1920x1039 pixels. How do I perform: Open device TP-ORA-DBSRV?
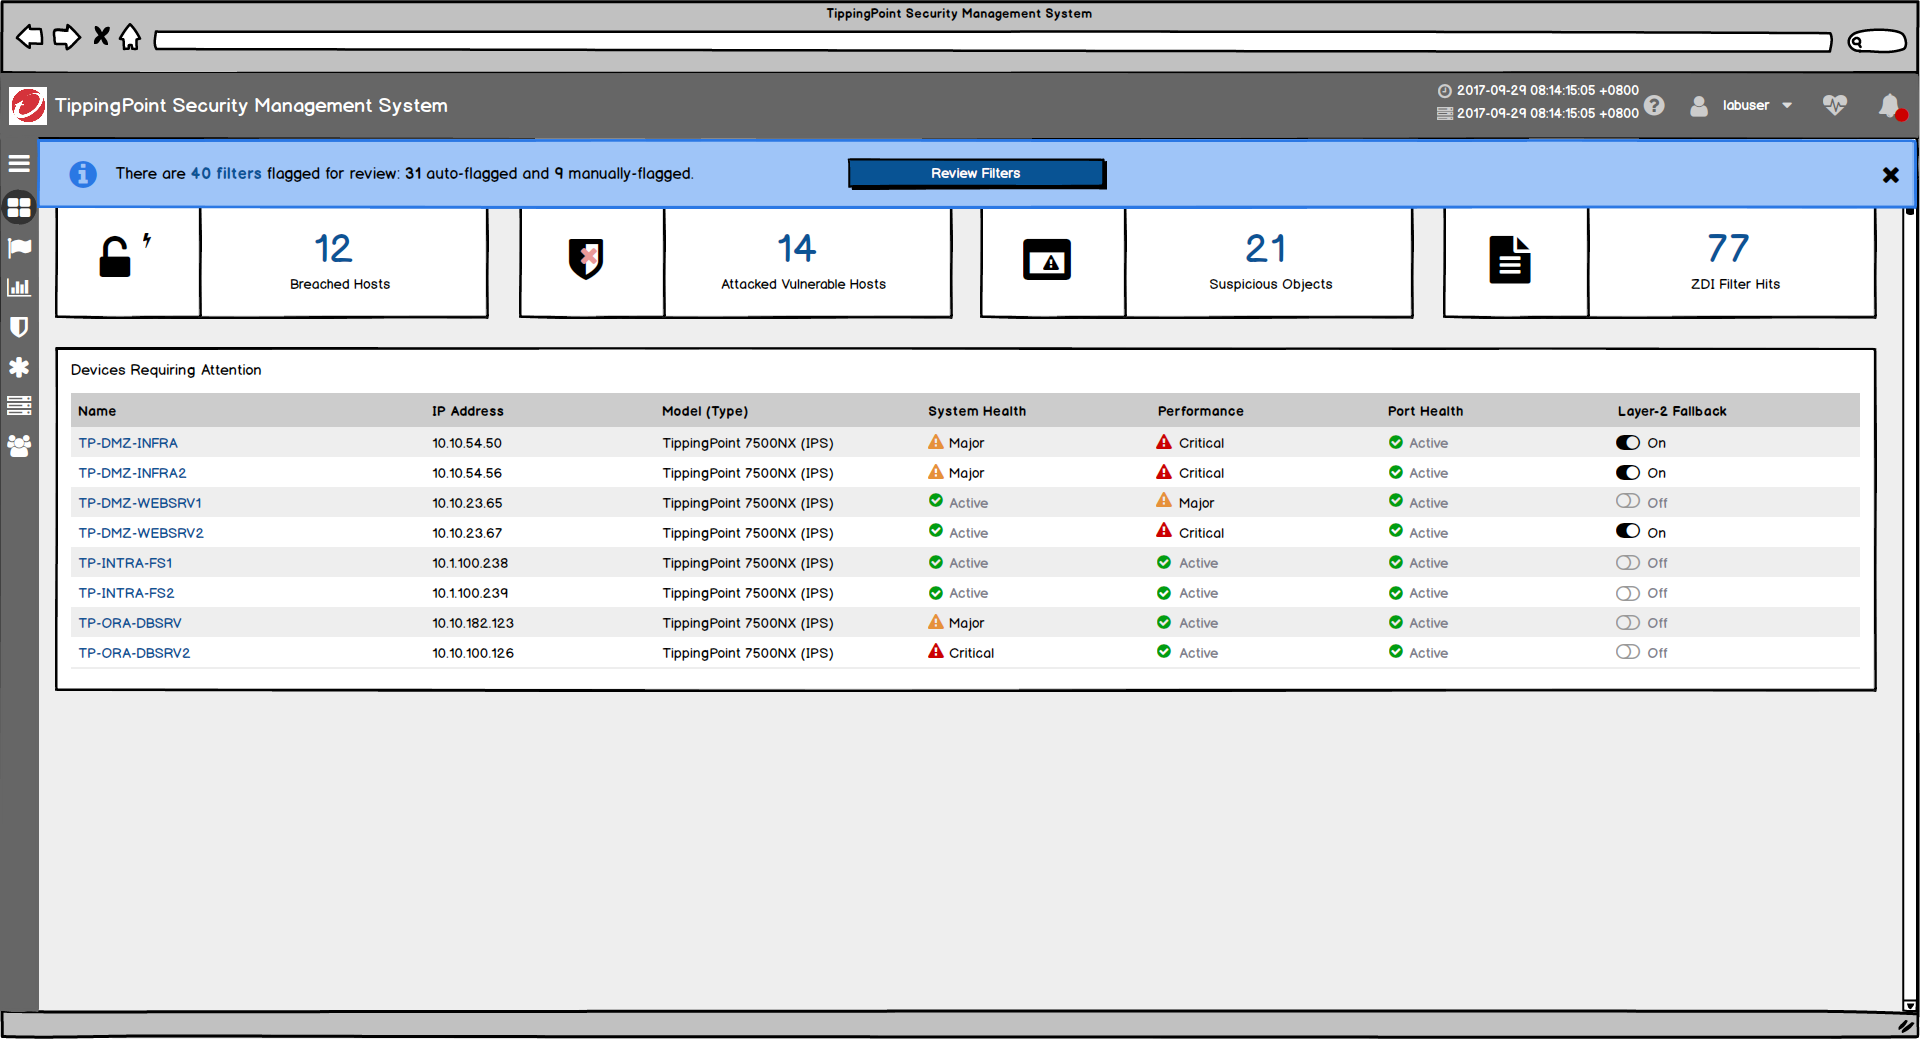(x=130, y=623)
